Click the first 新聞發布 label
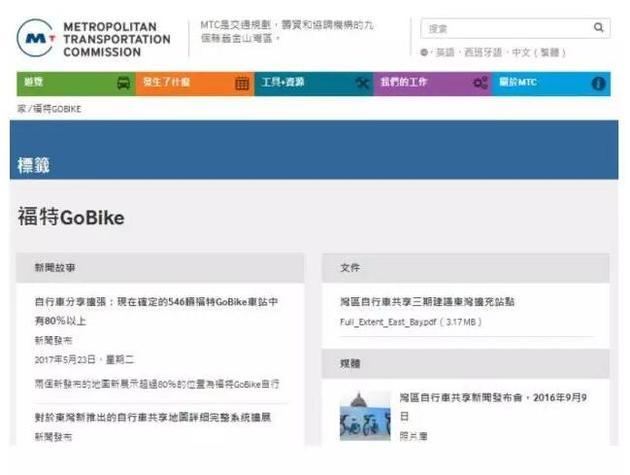The height and width of the screenshot is (475, 630). pos(53,340)
